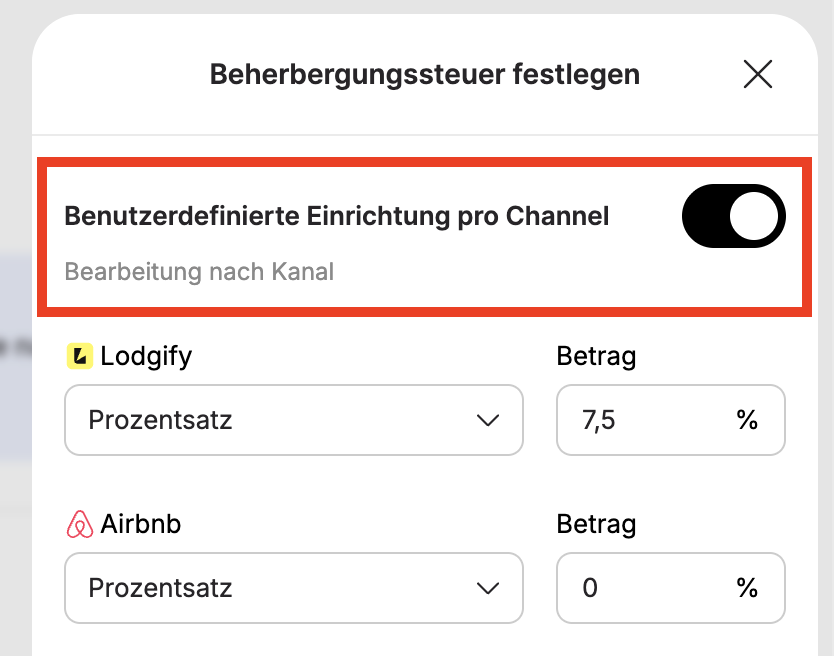The image size is (834, 656).
Task: Focus the Lodgify amount field showing 7,5
Action: [x=671, y=420]
